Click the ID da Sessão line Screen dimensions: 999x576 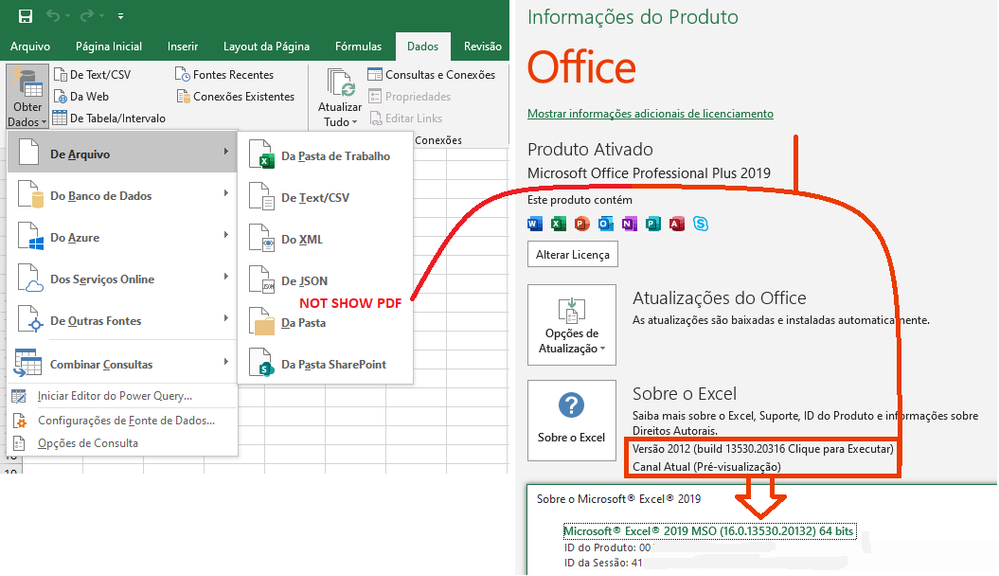coord(603,563)
